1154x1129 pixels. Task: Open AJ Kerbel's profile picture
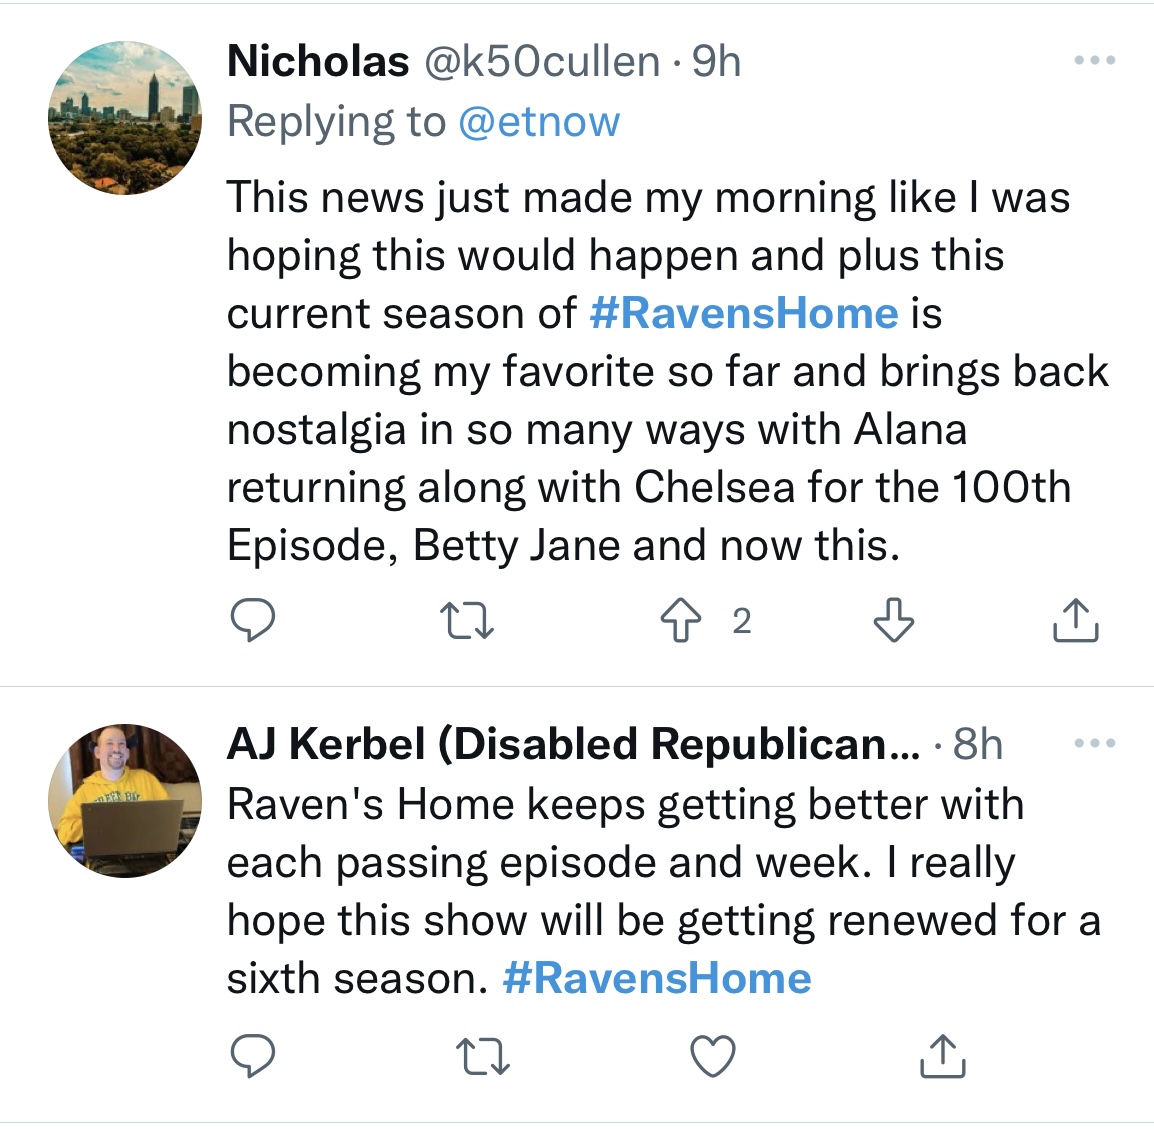coord(125,801)
